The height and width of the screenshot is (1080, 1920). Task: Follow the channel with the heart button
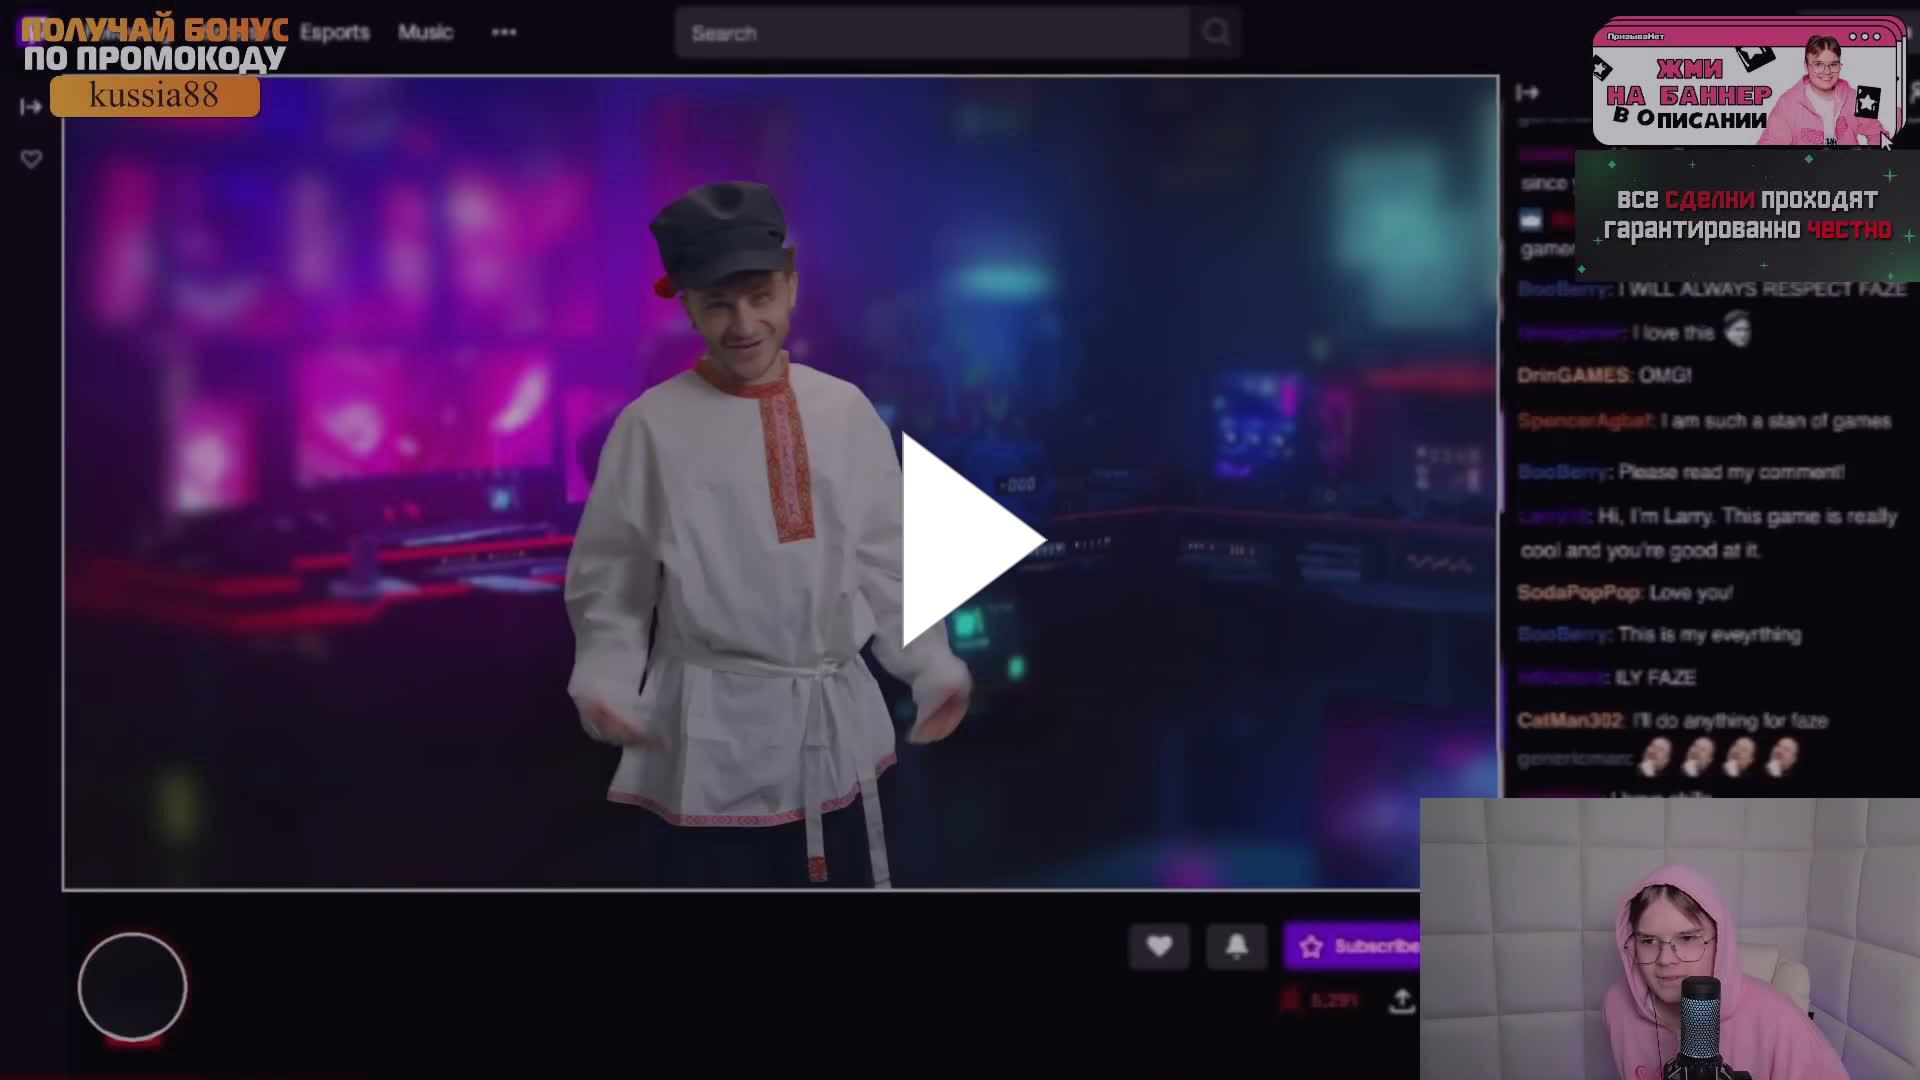click(1159, 947)
